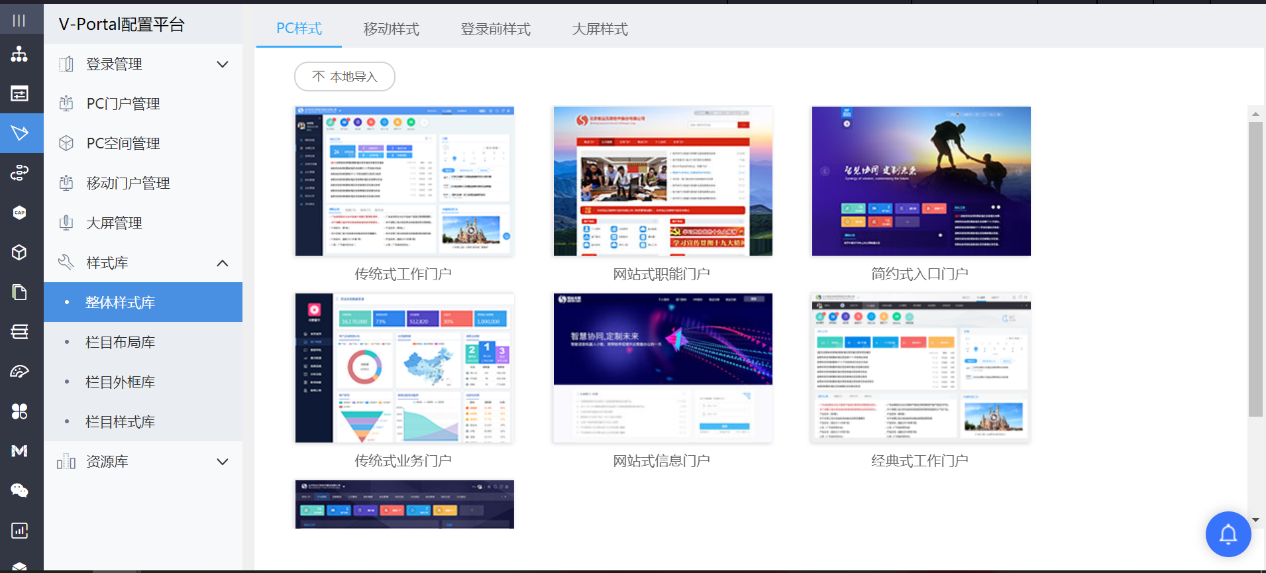The width and height of the screenshot is (1266, 573).
Task: Click the CAP hexagon icon
Action: pos(19,212)
